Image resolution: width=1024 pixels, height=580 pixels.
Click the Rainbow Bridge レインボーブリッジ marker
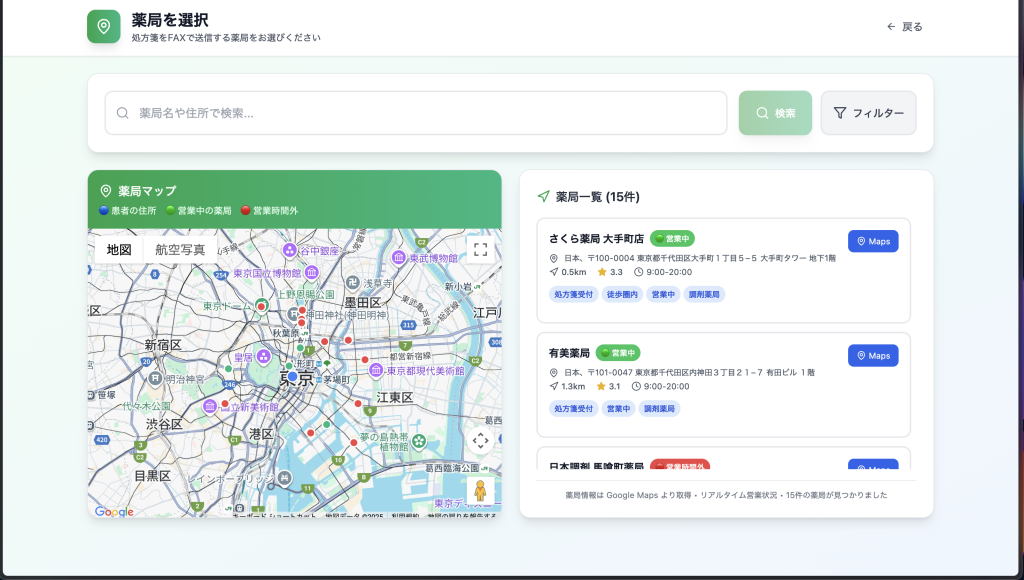[284, 478]
